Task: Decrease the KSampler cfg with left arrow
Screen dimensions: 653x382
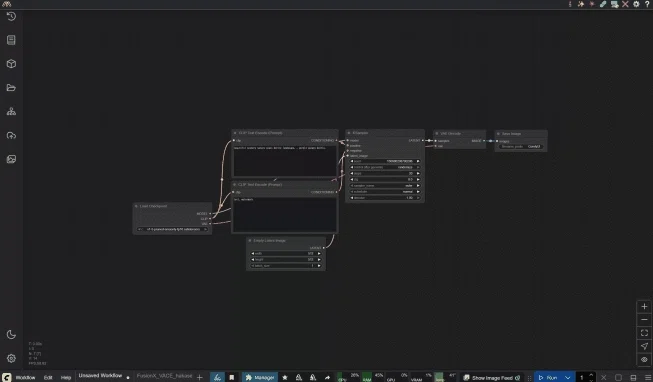Action: [x=352, y=180]
